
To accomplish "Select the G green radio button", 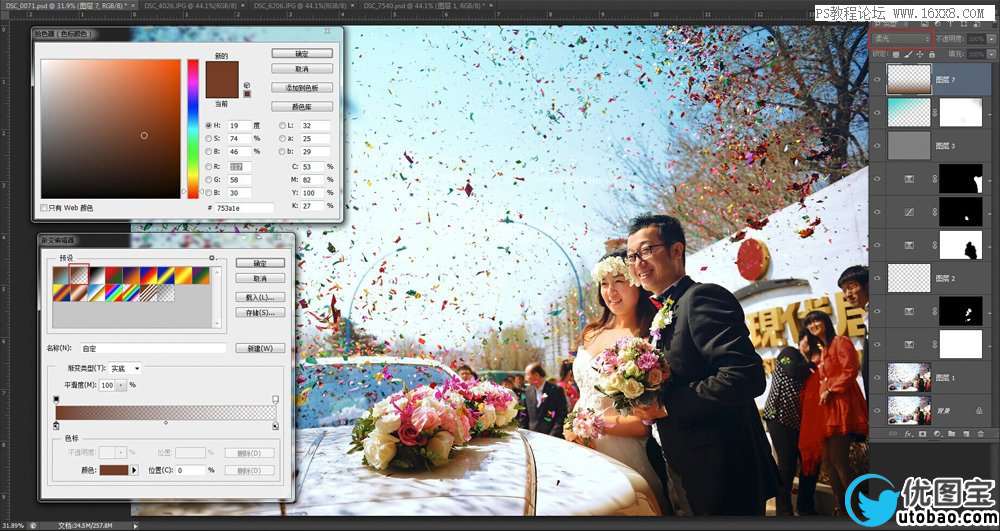I will pyautogui.click(x=209, y=180).
